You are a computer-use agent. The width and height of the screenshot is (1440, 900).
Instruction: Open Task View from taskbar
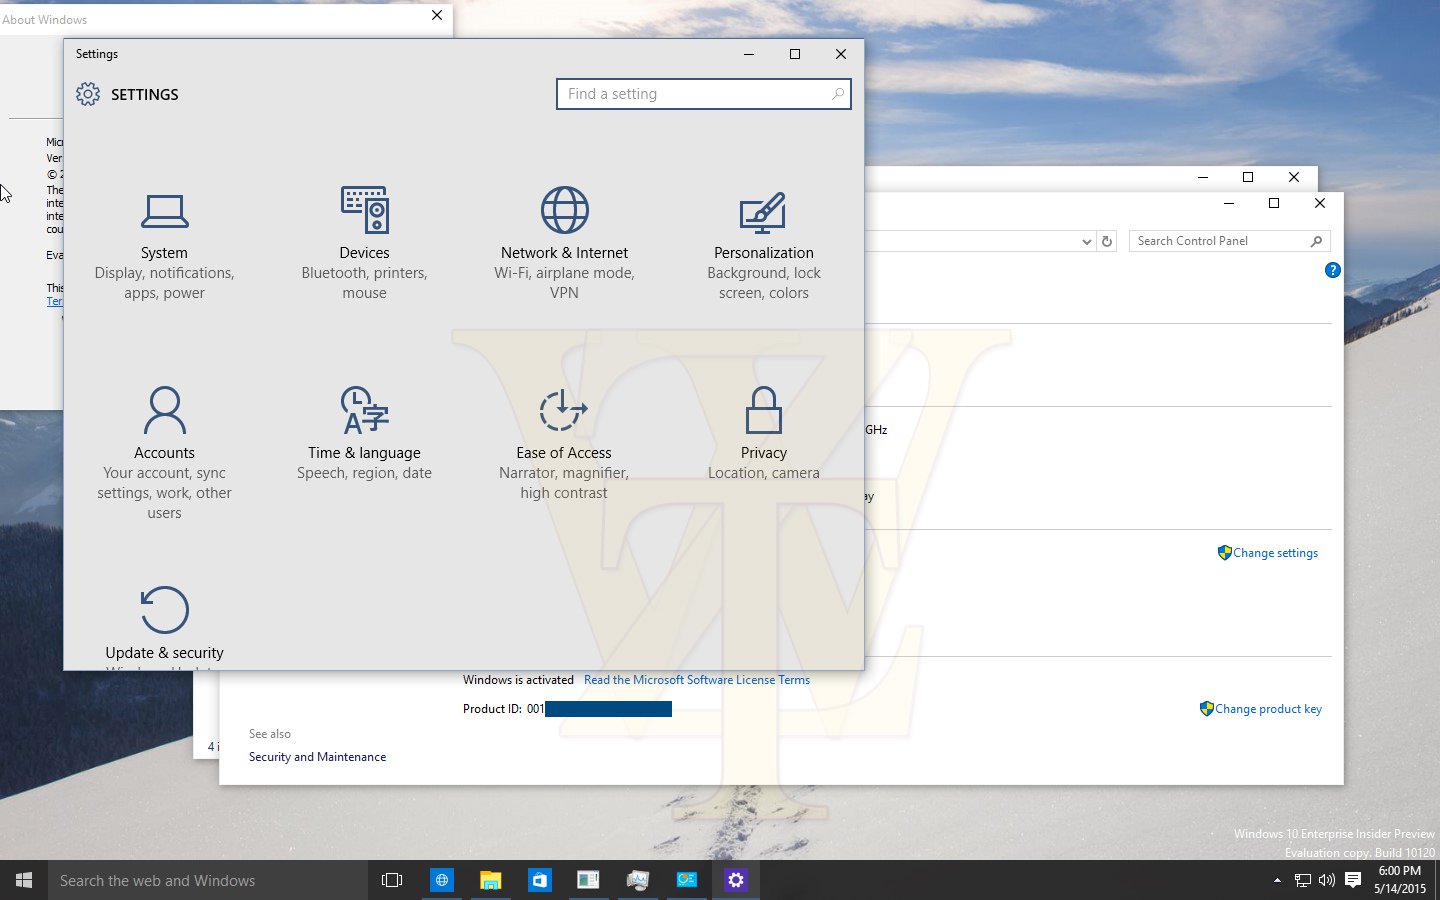coord(392,880)
